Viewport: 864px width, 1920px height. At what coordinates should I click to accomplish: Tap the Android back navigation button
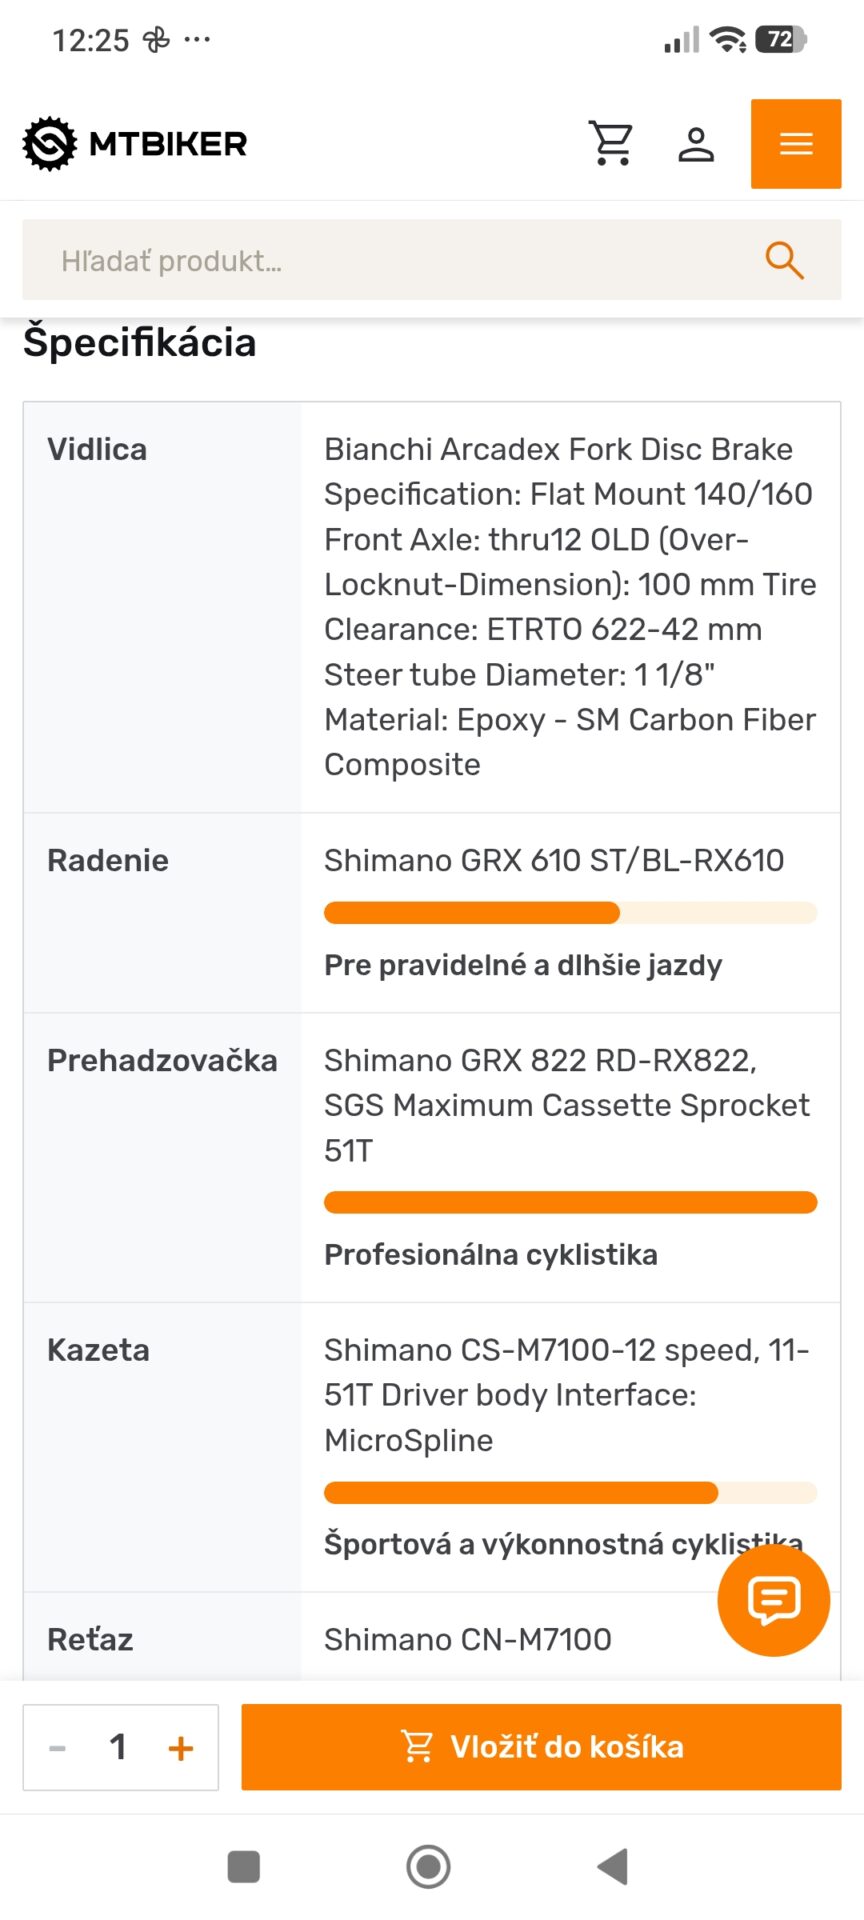612,1866
